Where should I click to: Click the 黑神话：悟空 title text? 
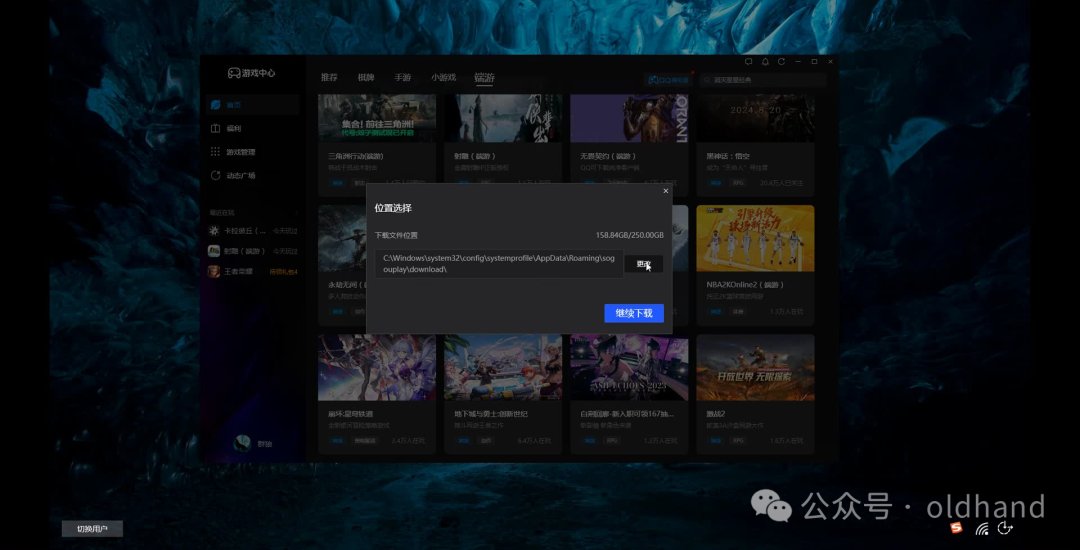pos(729,156)
